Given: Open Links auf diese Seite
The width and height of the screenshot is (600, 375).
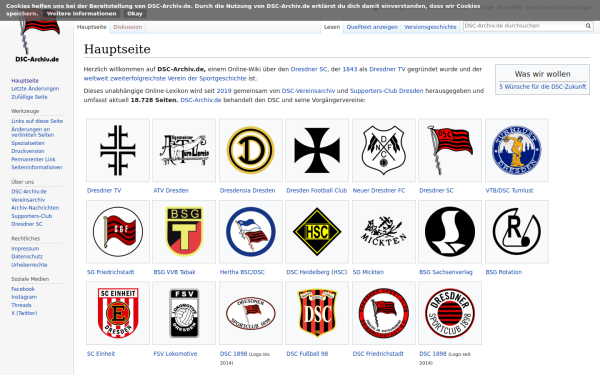Looking at the screenshot, I should 37,121.
